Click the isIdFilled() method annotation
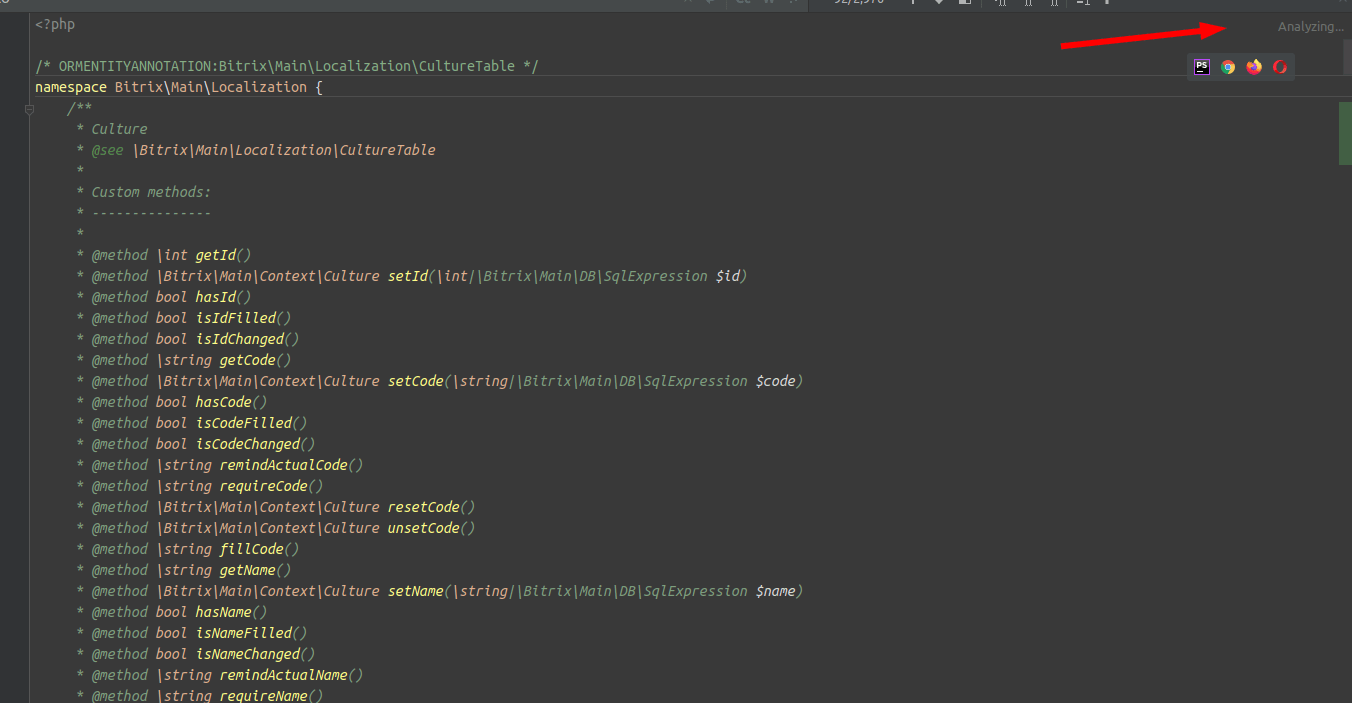The width and height of the screenshot is (1352, 703). click(191, 318)
